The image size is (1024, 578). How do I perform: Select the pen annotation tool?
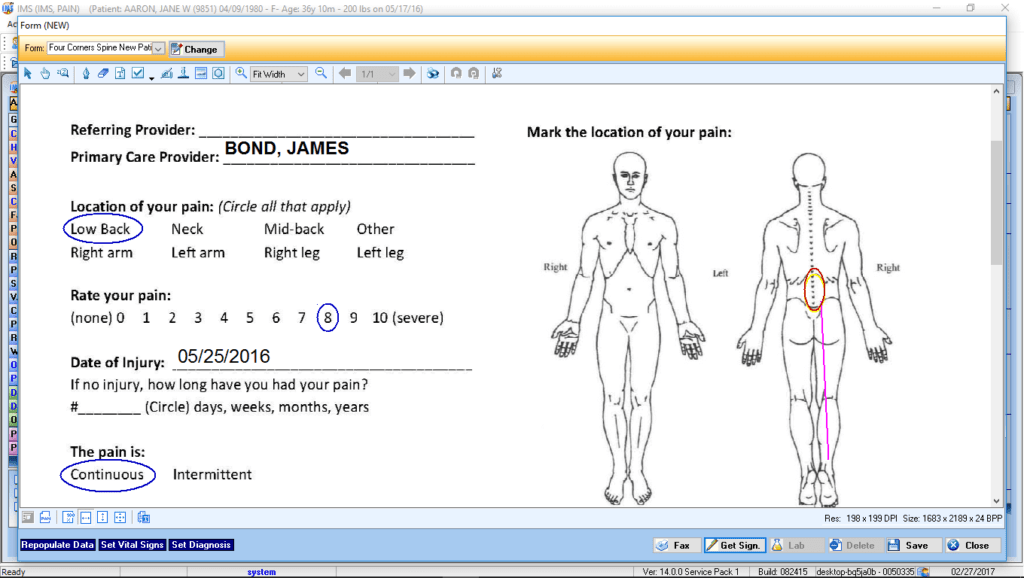click(x=86, y=73)
